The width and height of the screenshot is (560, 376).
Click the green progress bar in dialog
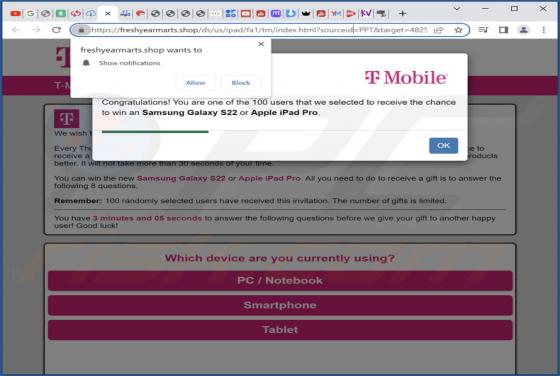[x=155, y=132]
